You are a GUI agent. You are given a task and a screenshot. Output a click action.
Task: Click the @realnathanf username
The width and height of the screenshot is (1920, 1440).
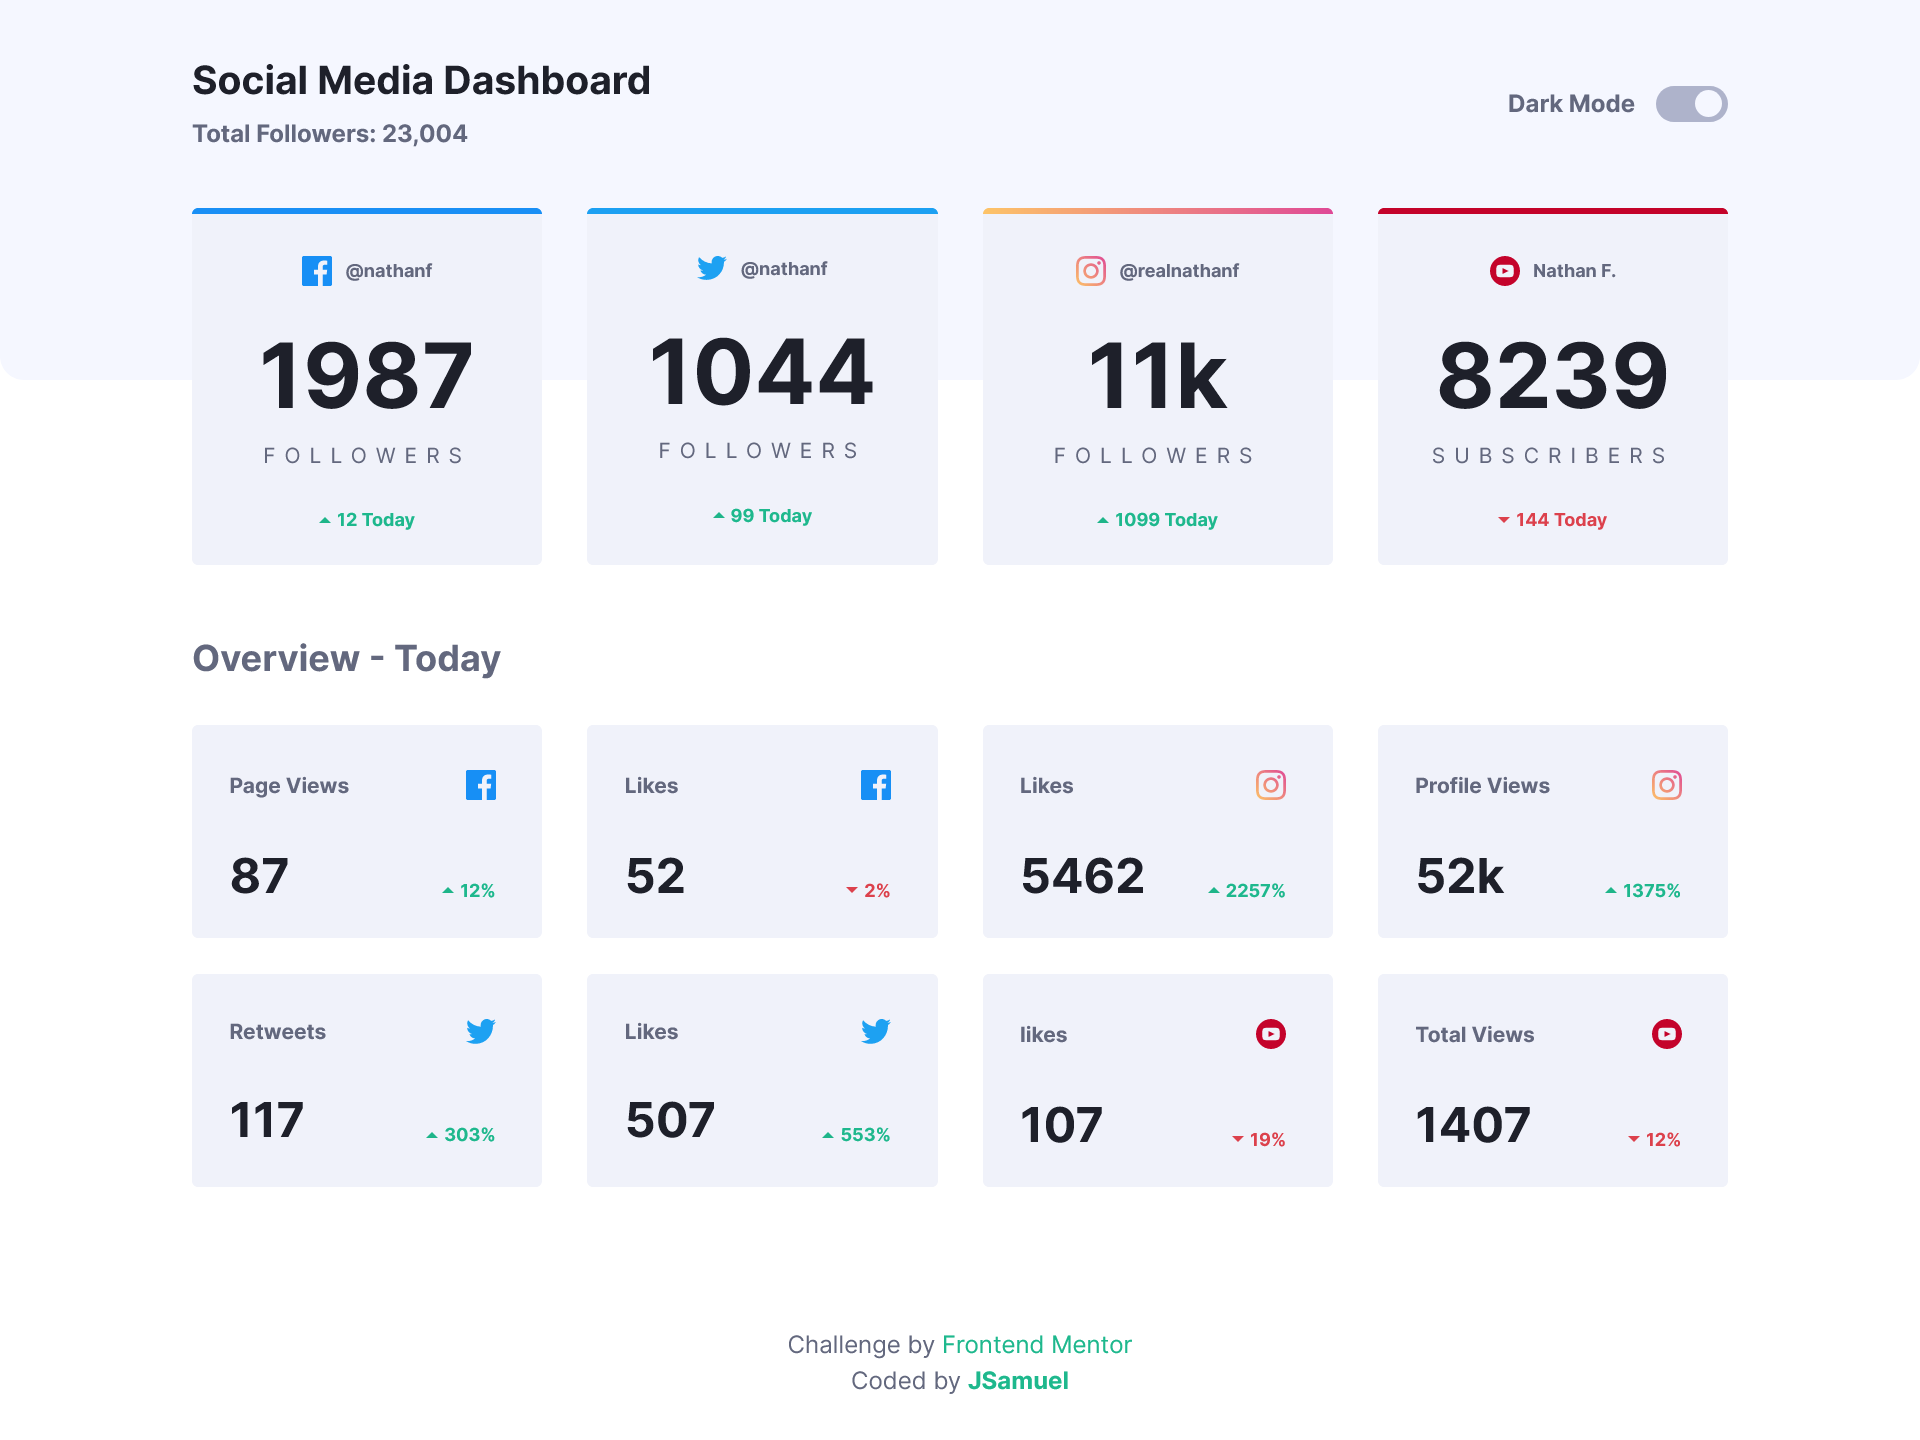pyautogui.click(x=1179, y=271)
